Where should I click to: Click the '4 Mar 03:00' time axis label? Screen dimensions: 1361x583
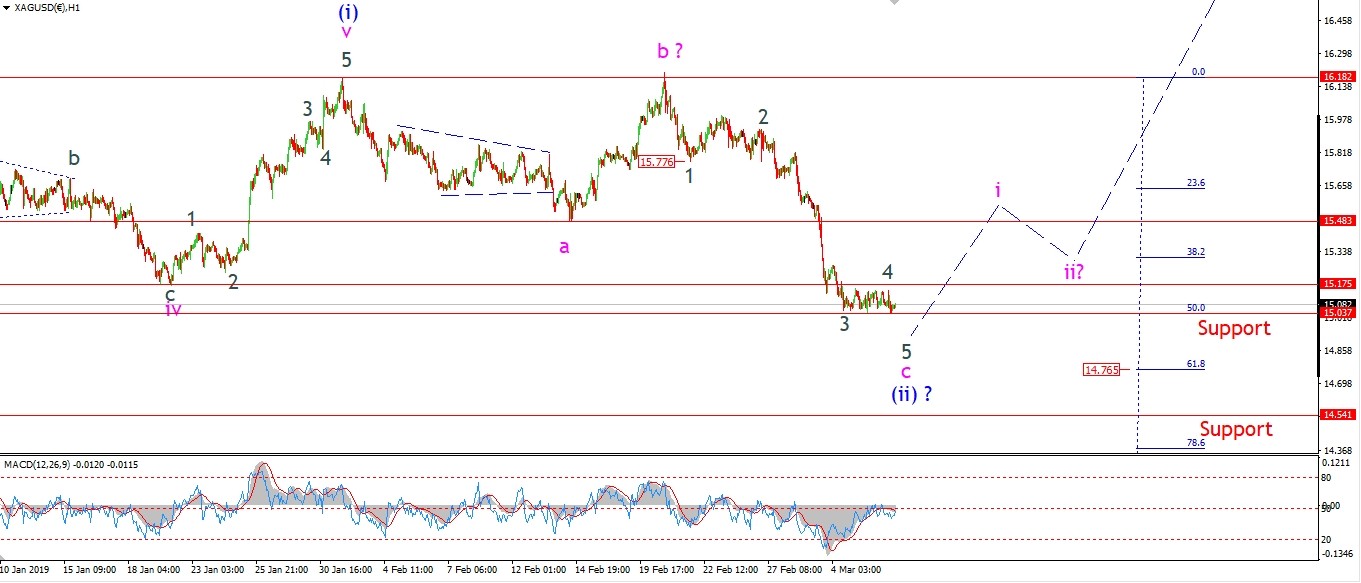click(857, 570)
